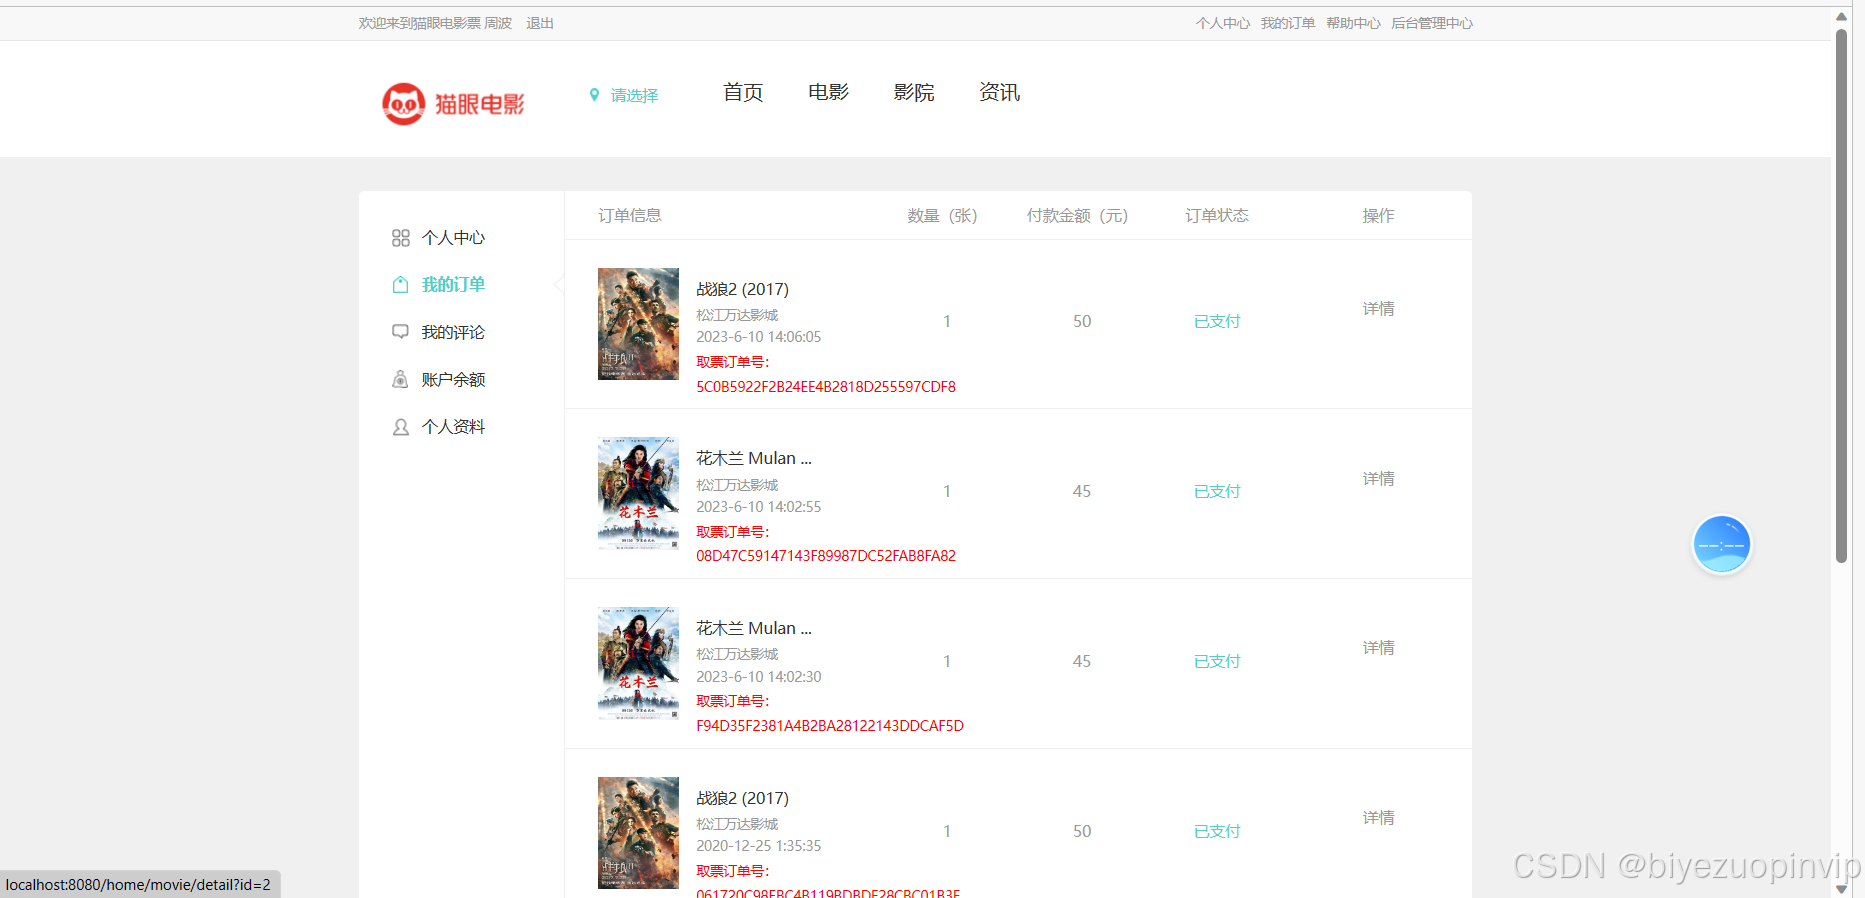Viewport: 1865px width, 898px height.
Task: Click the 订单信息 column header
Action: click(x=630, y=215)
